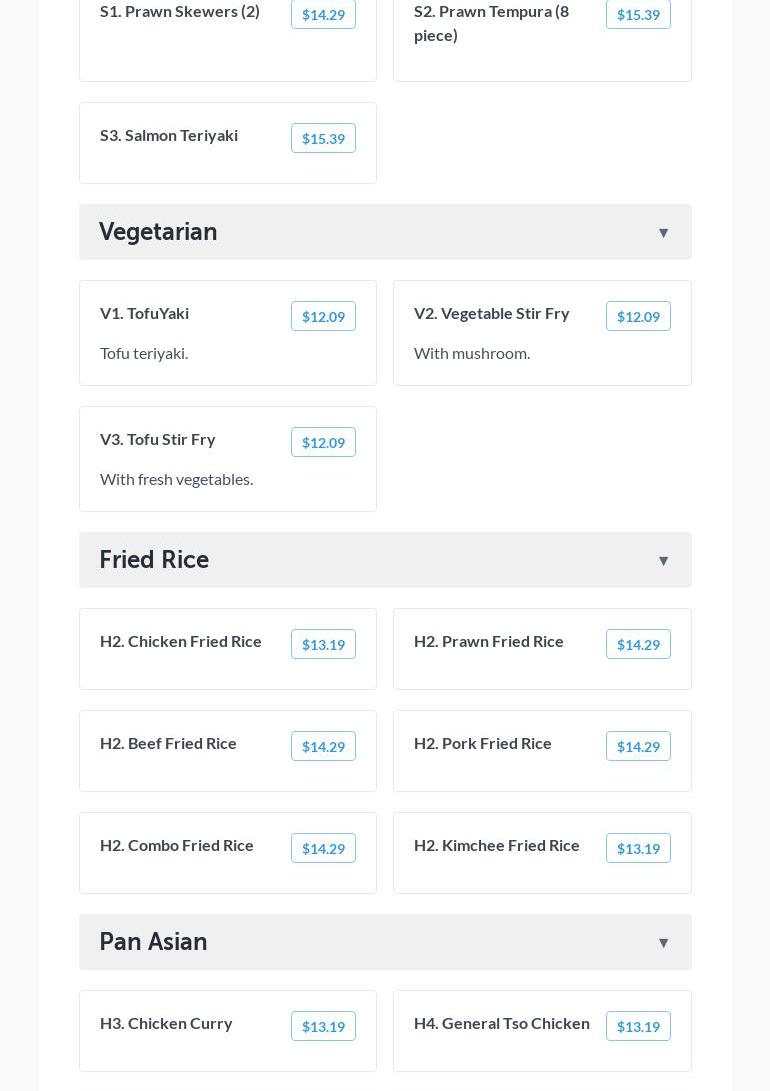Collapse the Vegetarian section arrow

pos(663,233)
